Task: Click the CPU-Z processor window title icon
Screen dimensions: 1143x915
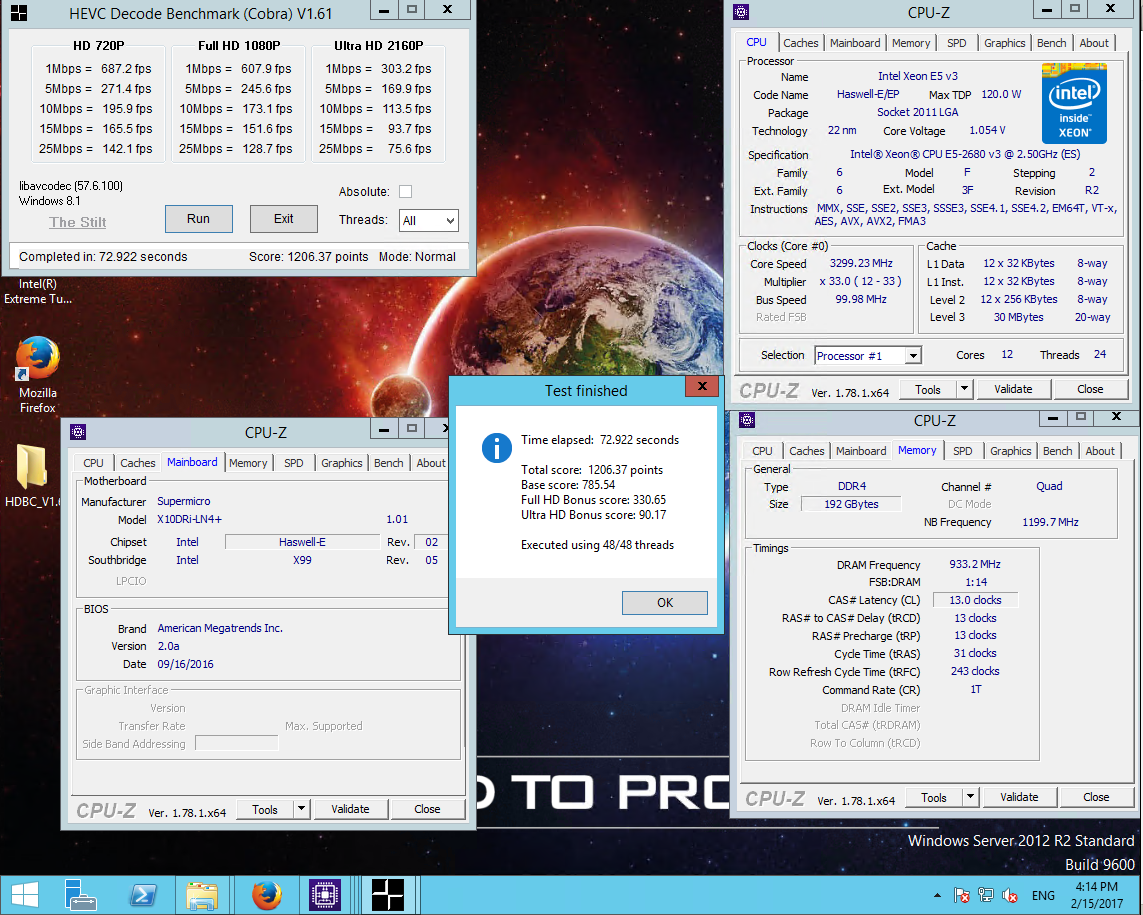Action: 741,12
